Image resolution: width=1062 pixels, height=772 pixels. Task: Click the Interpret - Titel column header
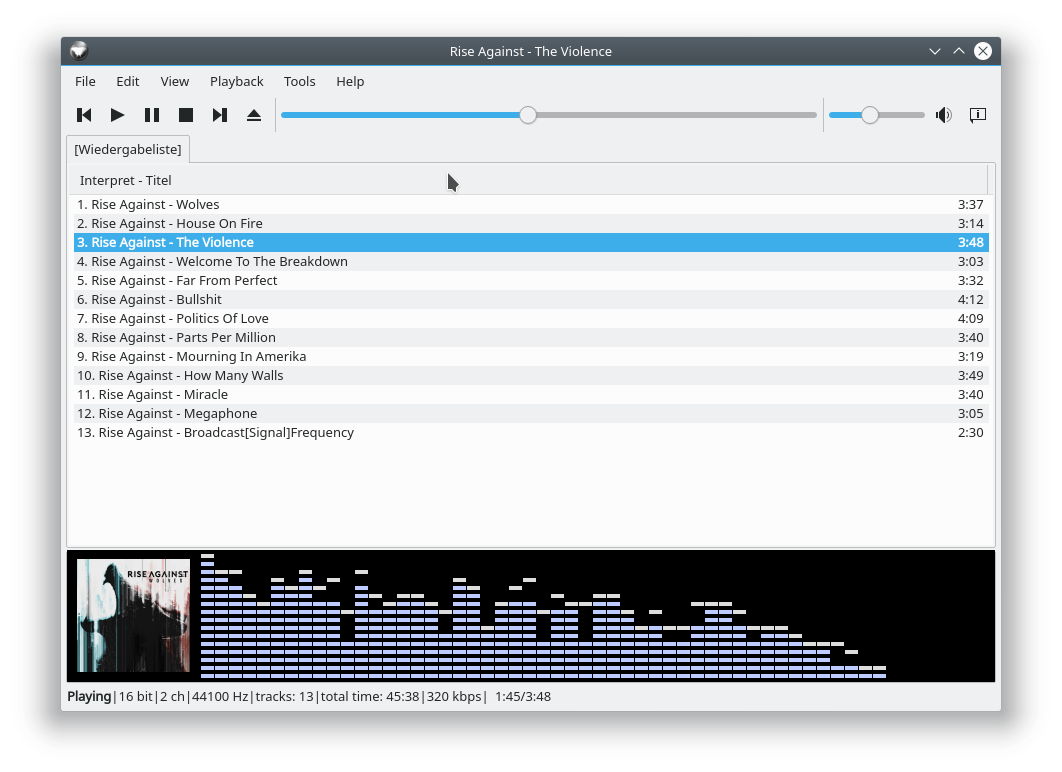[x=530, y=180]
